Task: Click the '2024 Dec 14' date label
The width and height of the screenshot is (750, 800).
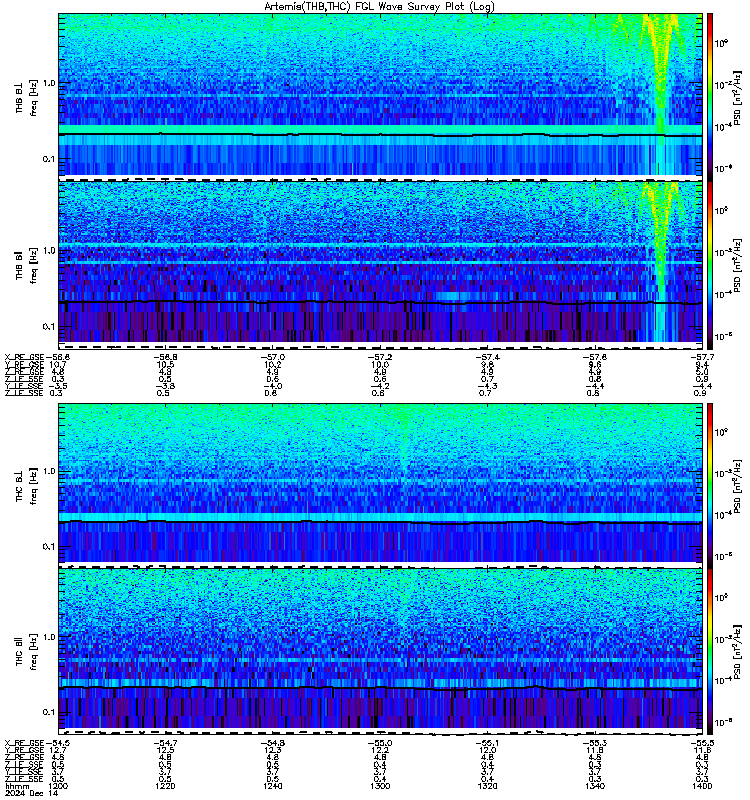Action: [32, 793]
